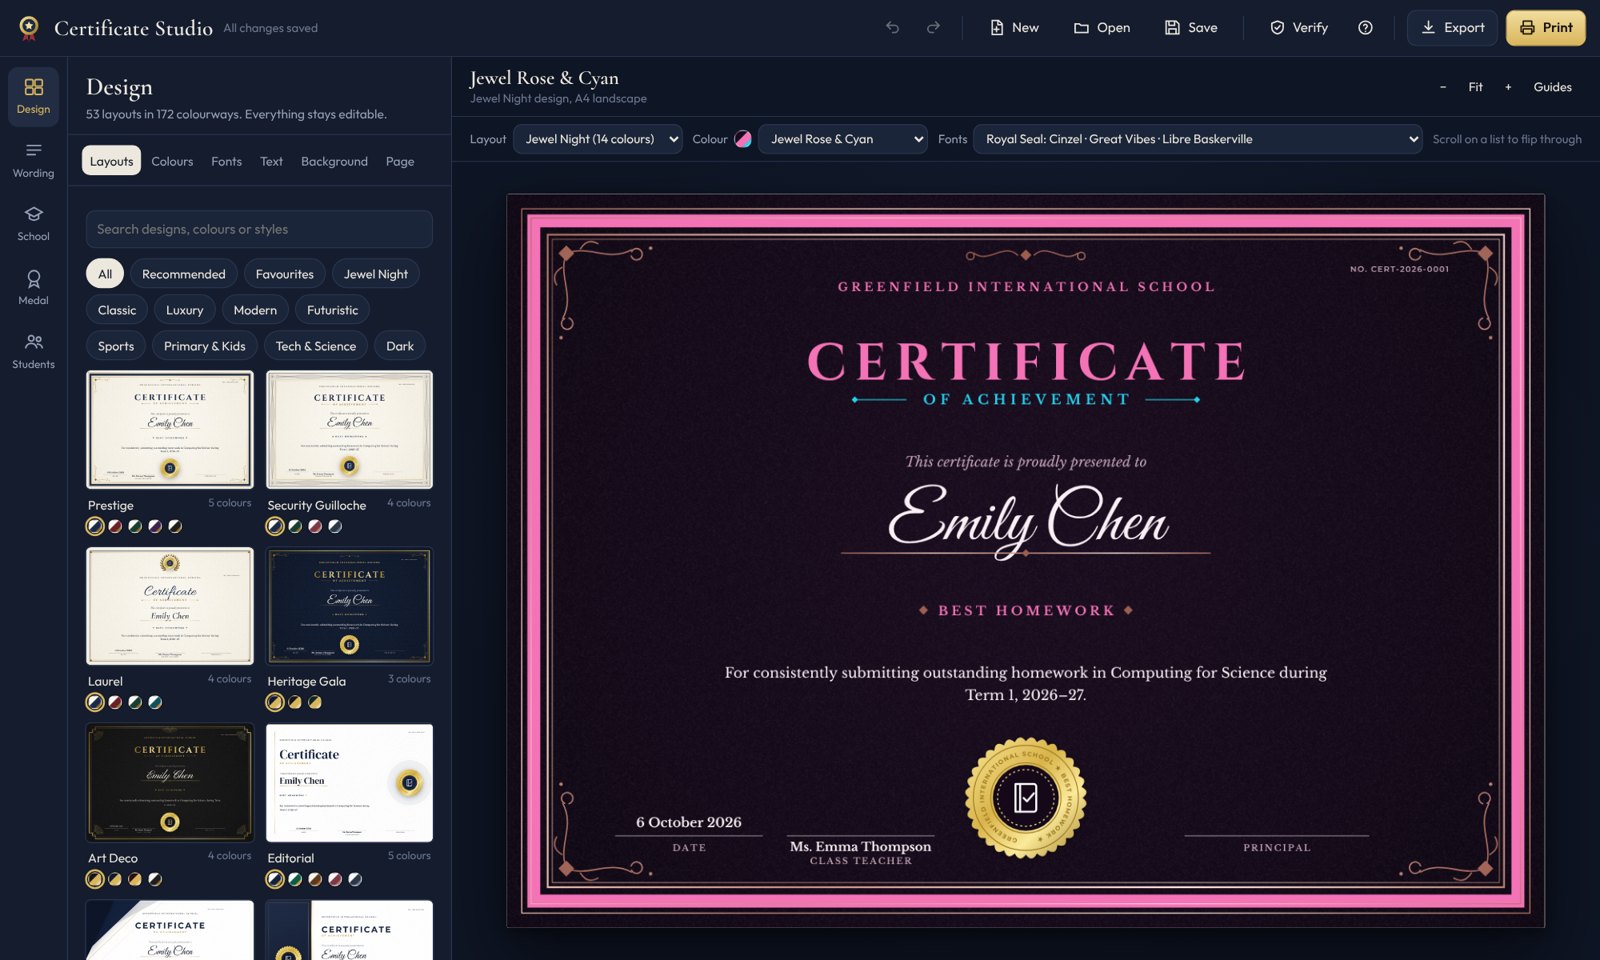
Task: Click the BEST HOMEWORK award title
Action: click(1026, 610)
